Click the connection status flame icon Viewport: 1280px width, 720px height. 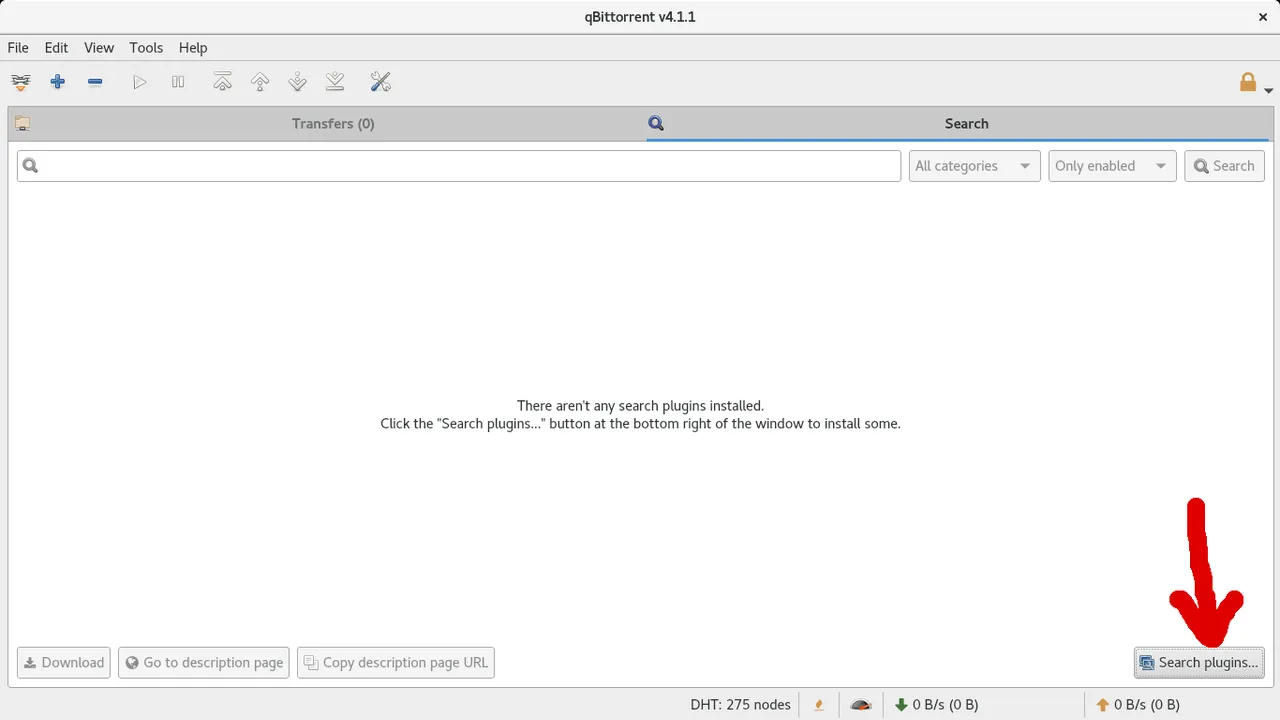818,704
